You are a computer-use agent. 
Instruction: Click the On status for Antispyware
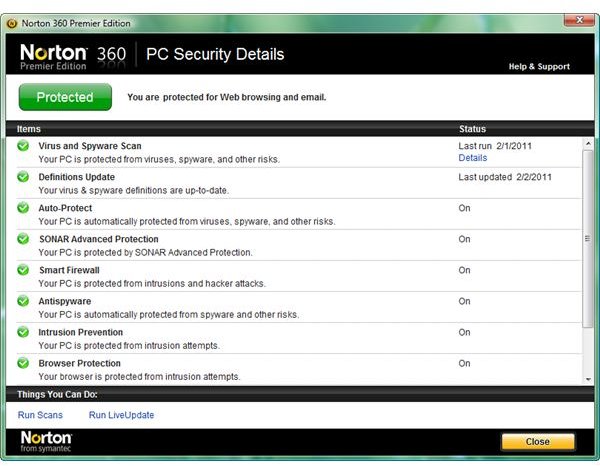pyautogui.click(x=465, y=301)
